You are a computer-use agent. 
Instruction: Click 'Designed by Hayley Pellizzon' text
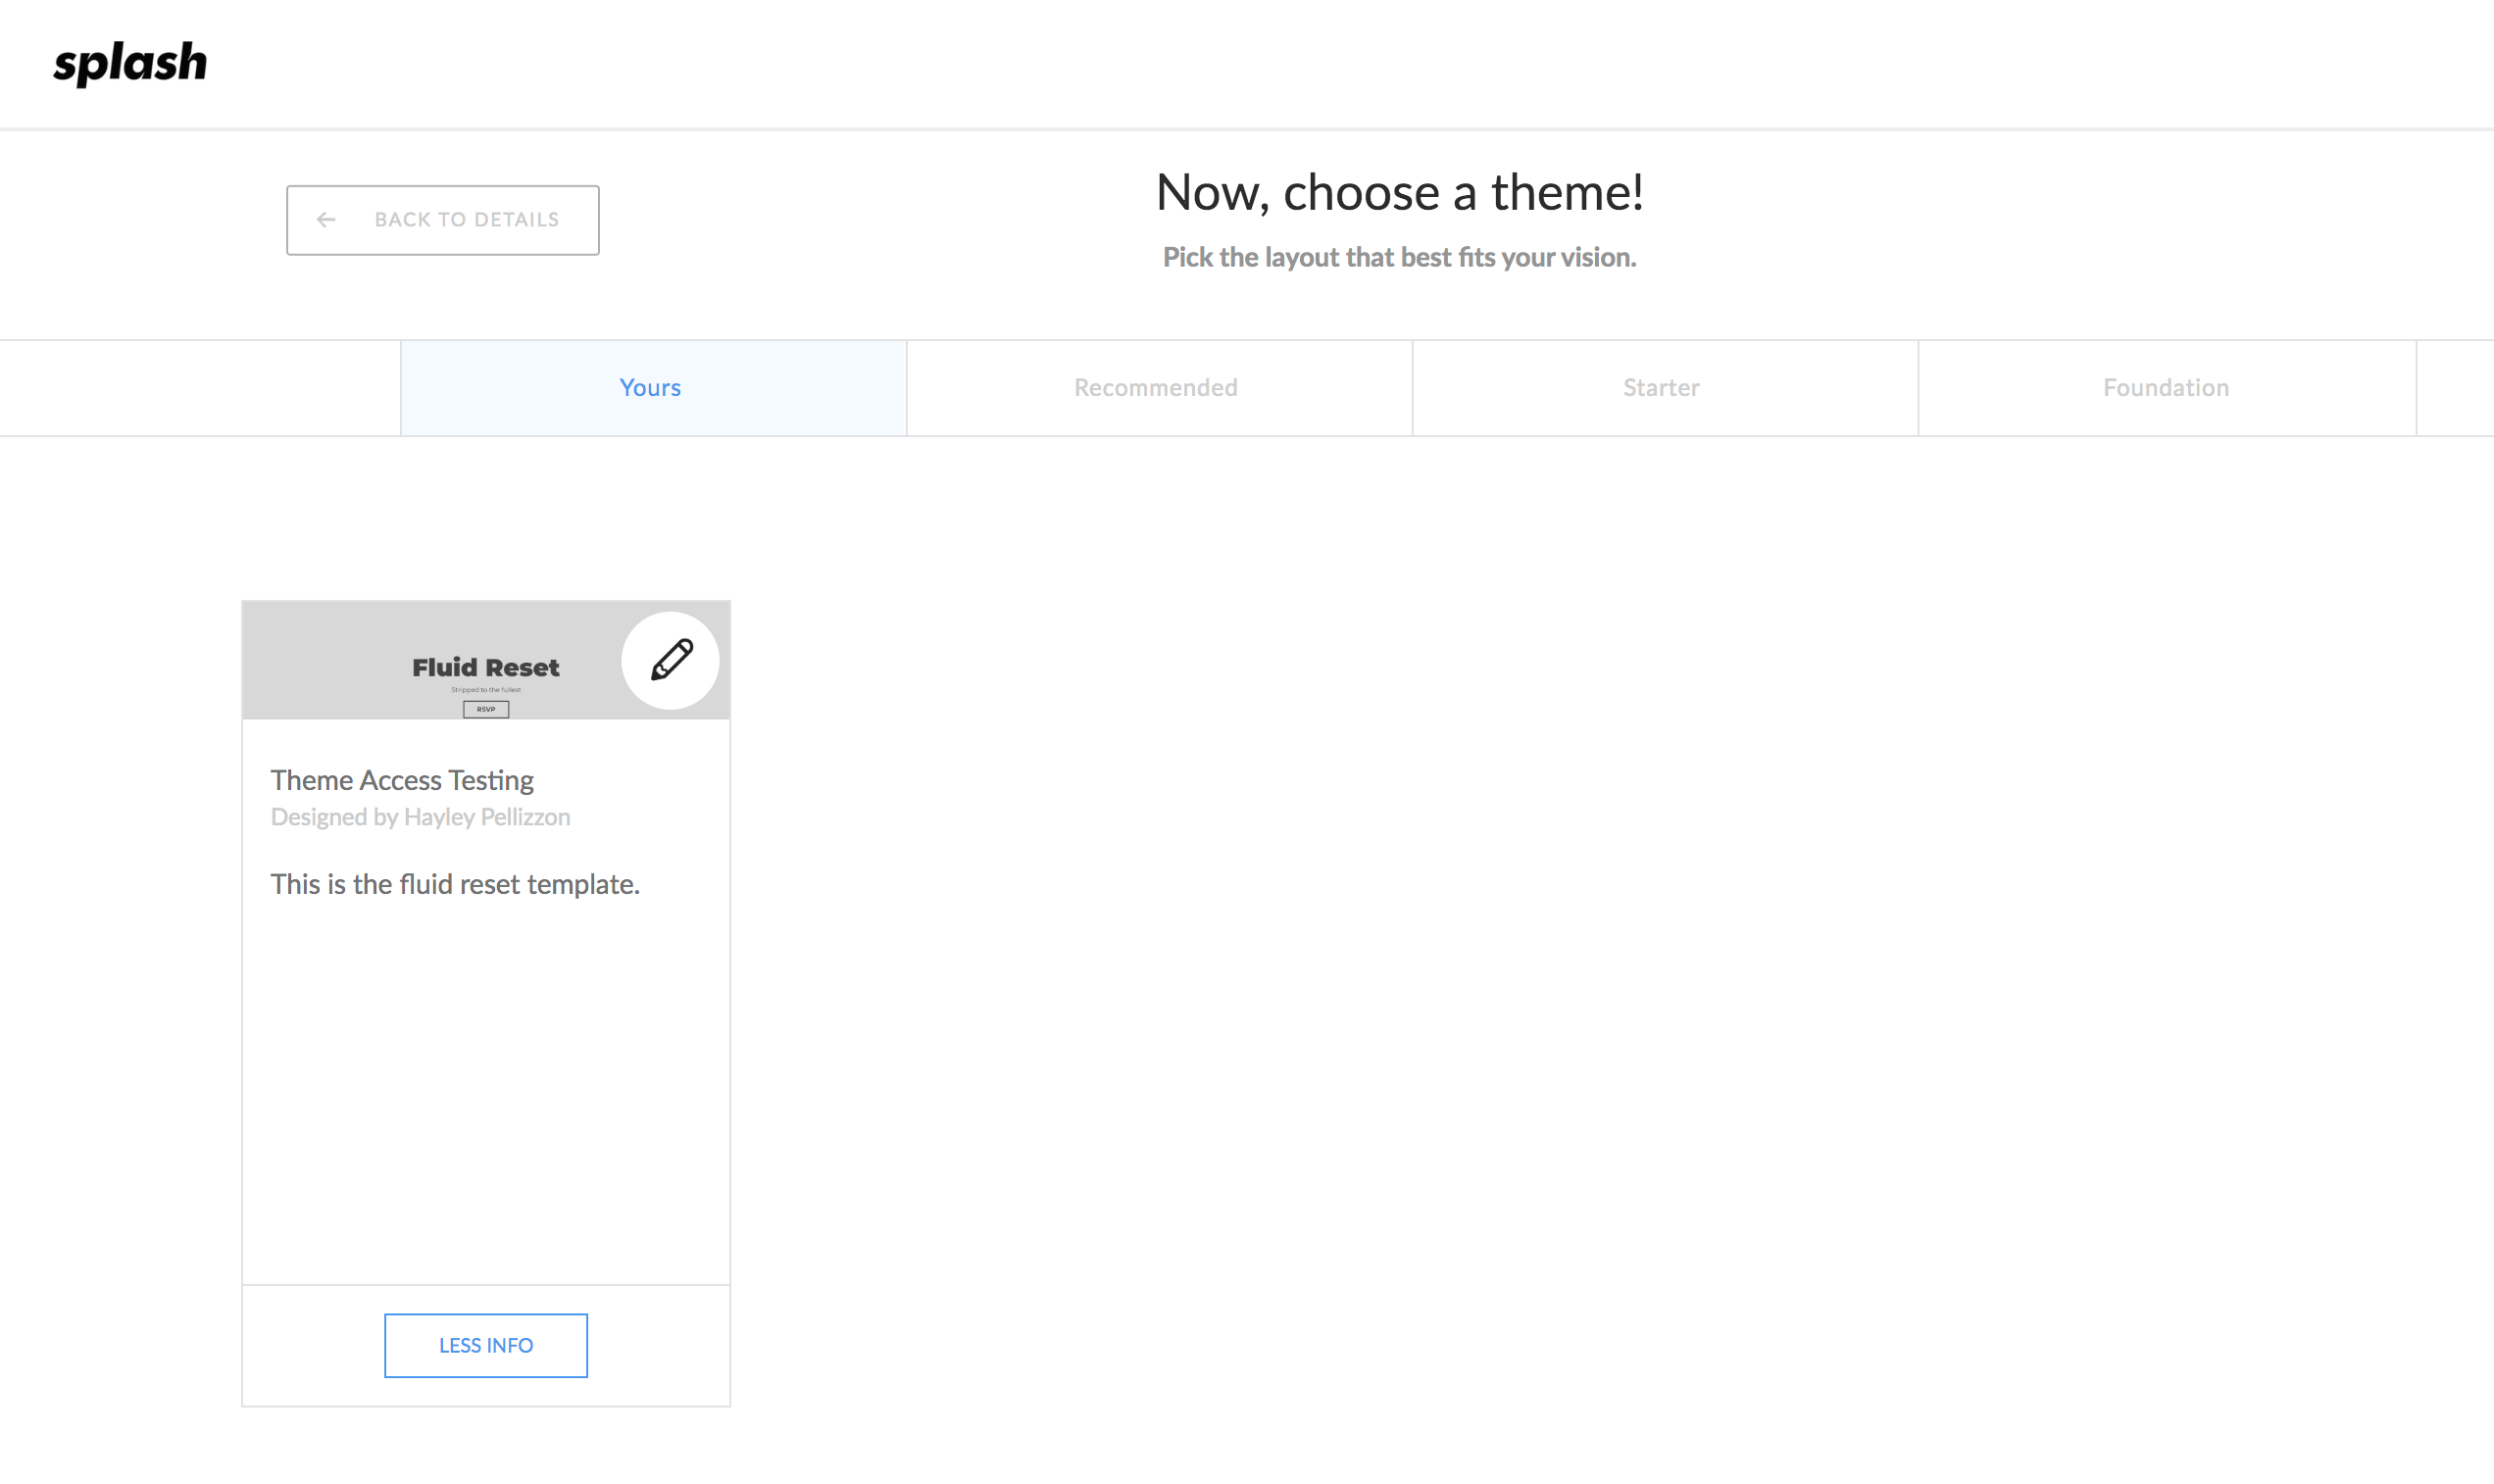point(420,817)
